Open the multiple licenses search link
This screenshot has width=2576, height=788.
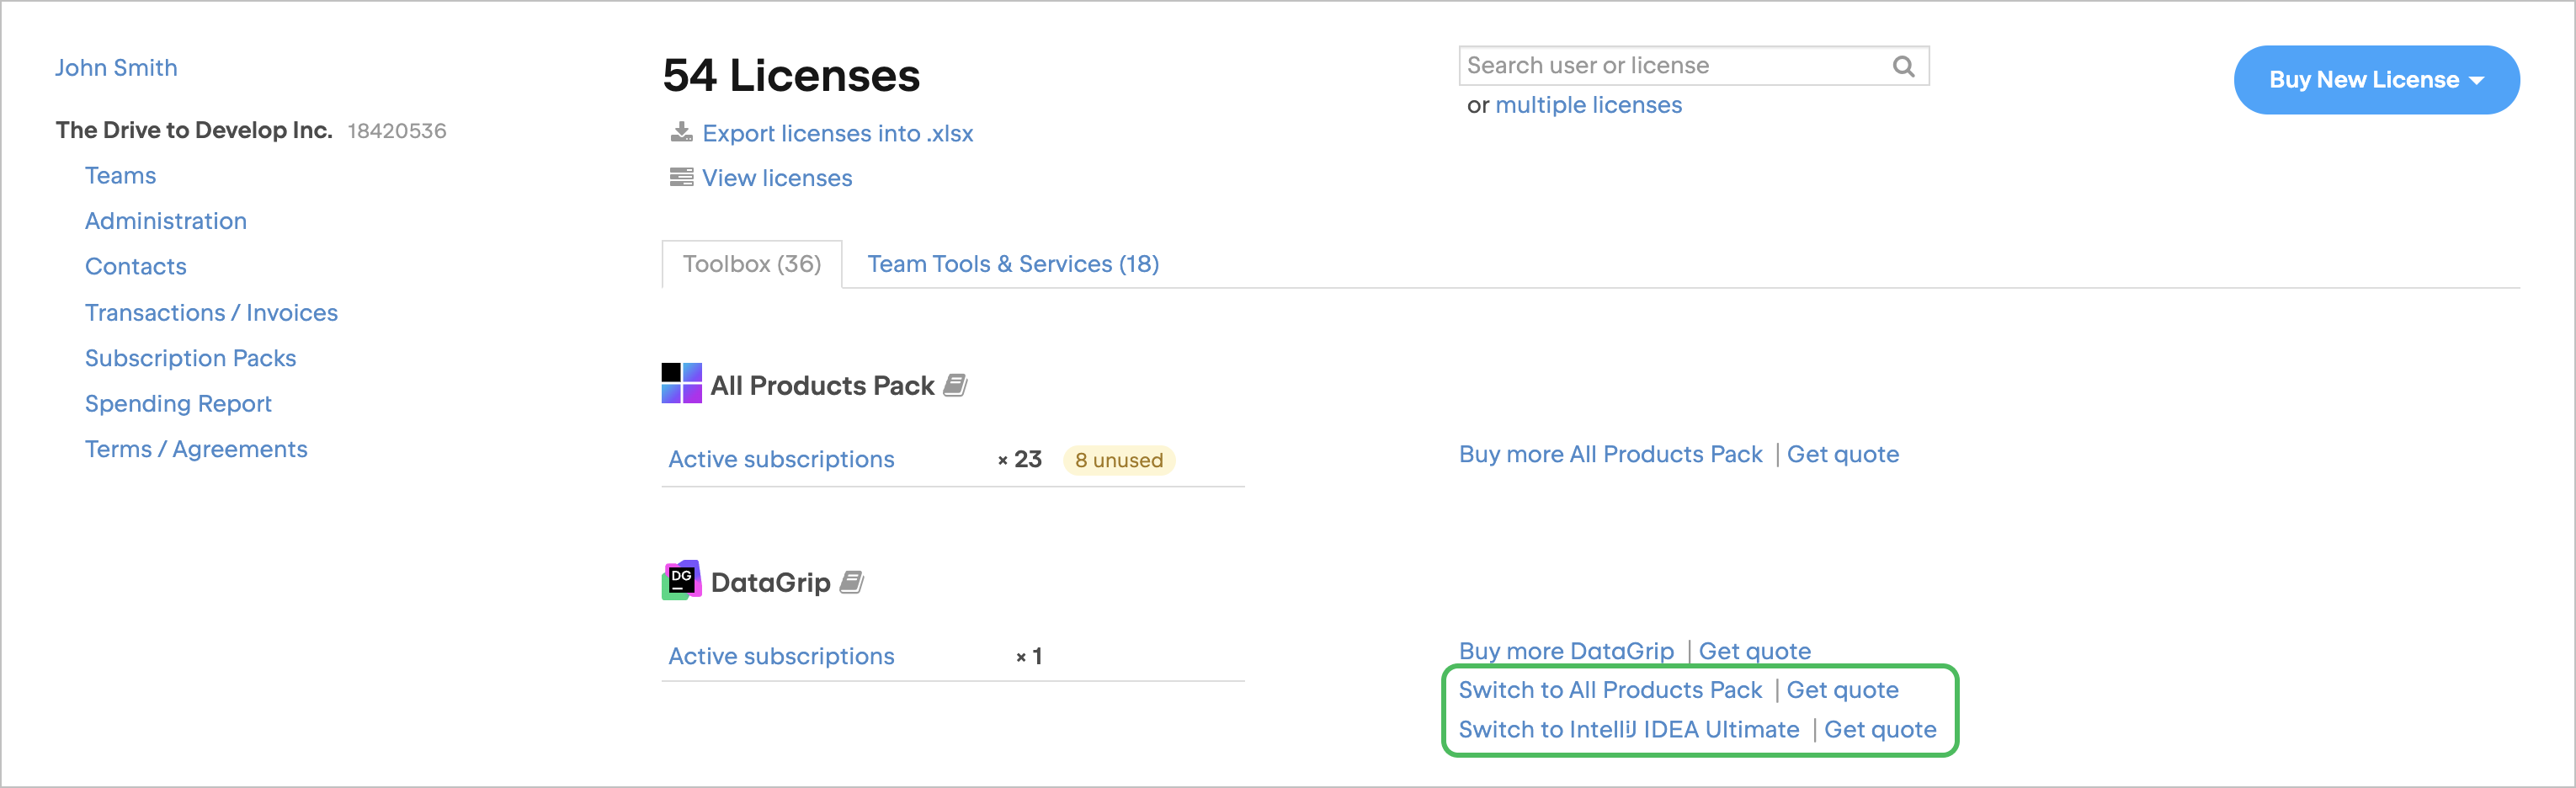coord(1588,105)
